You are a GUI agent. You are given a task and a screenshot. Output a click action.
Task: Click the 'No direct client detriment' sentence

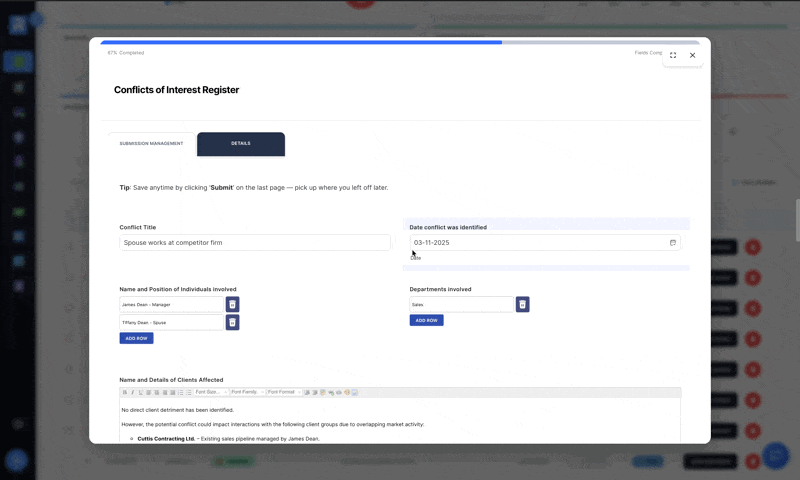click(x=178, y=410)
